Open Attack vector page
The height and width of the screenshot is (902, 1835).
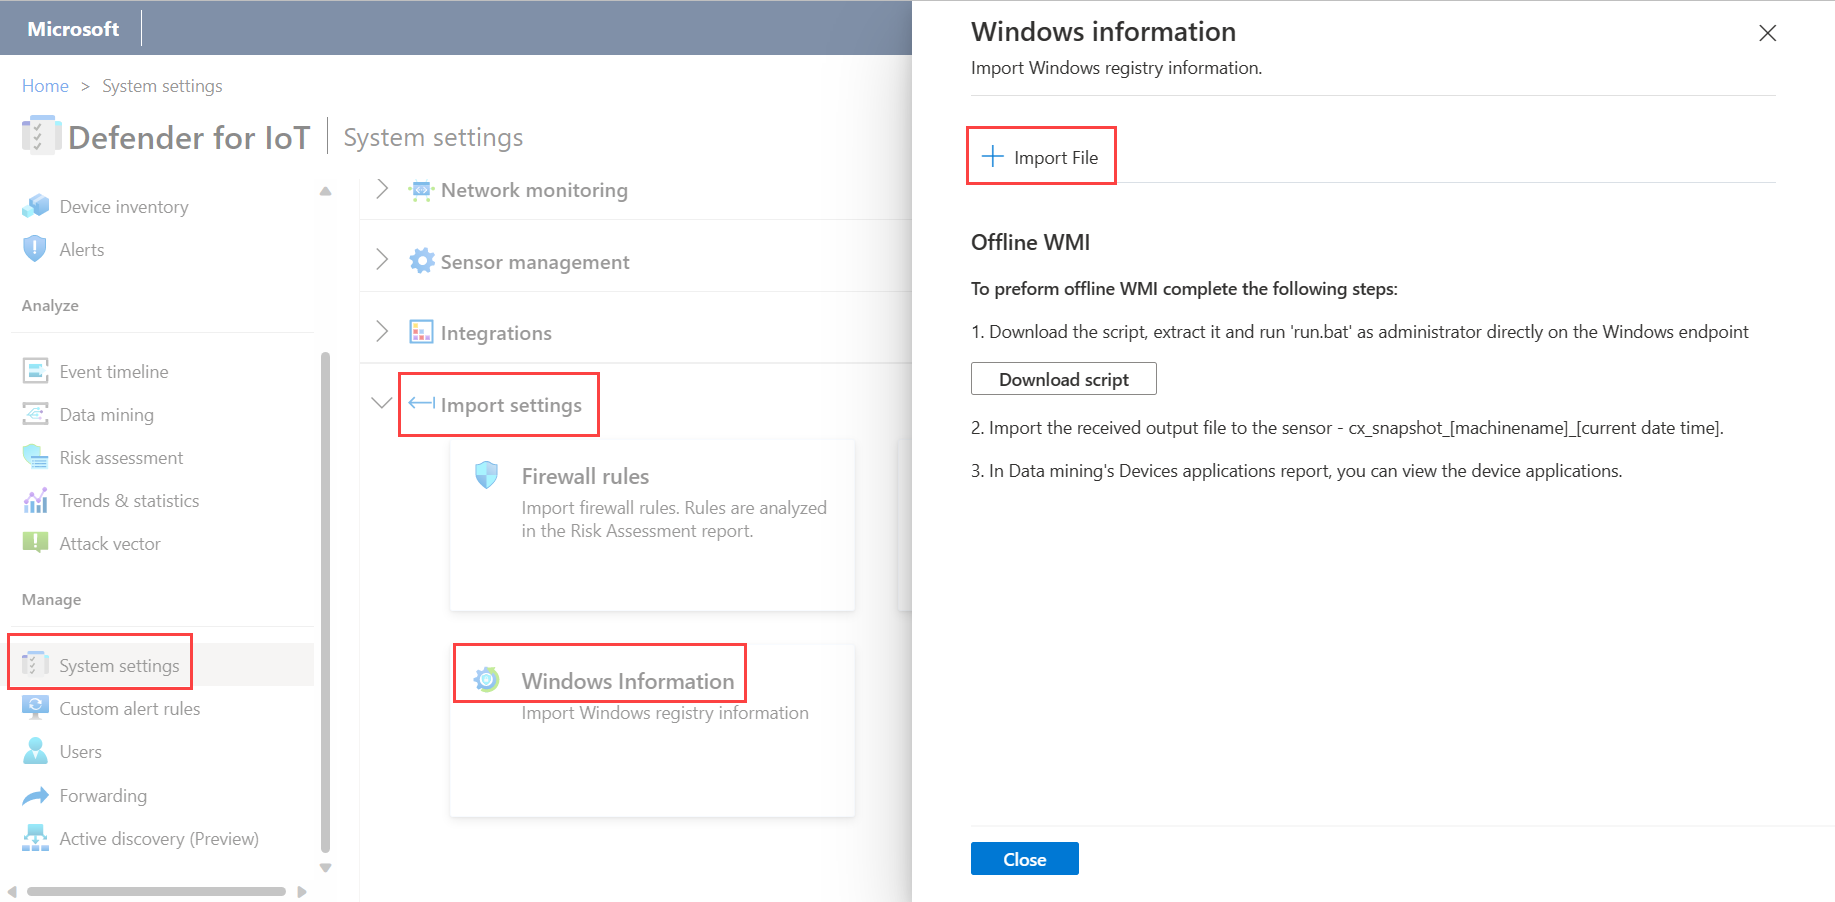110,544
